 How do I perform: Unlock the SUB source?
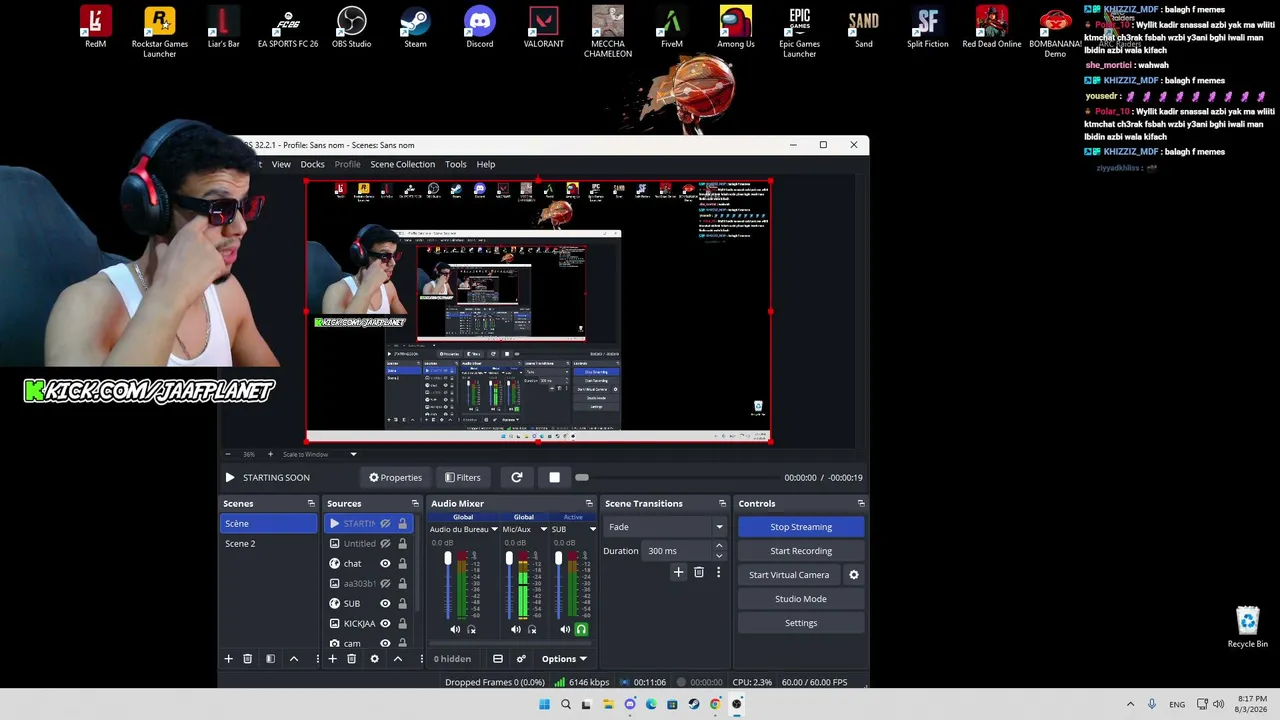tap(402, 604)
